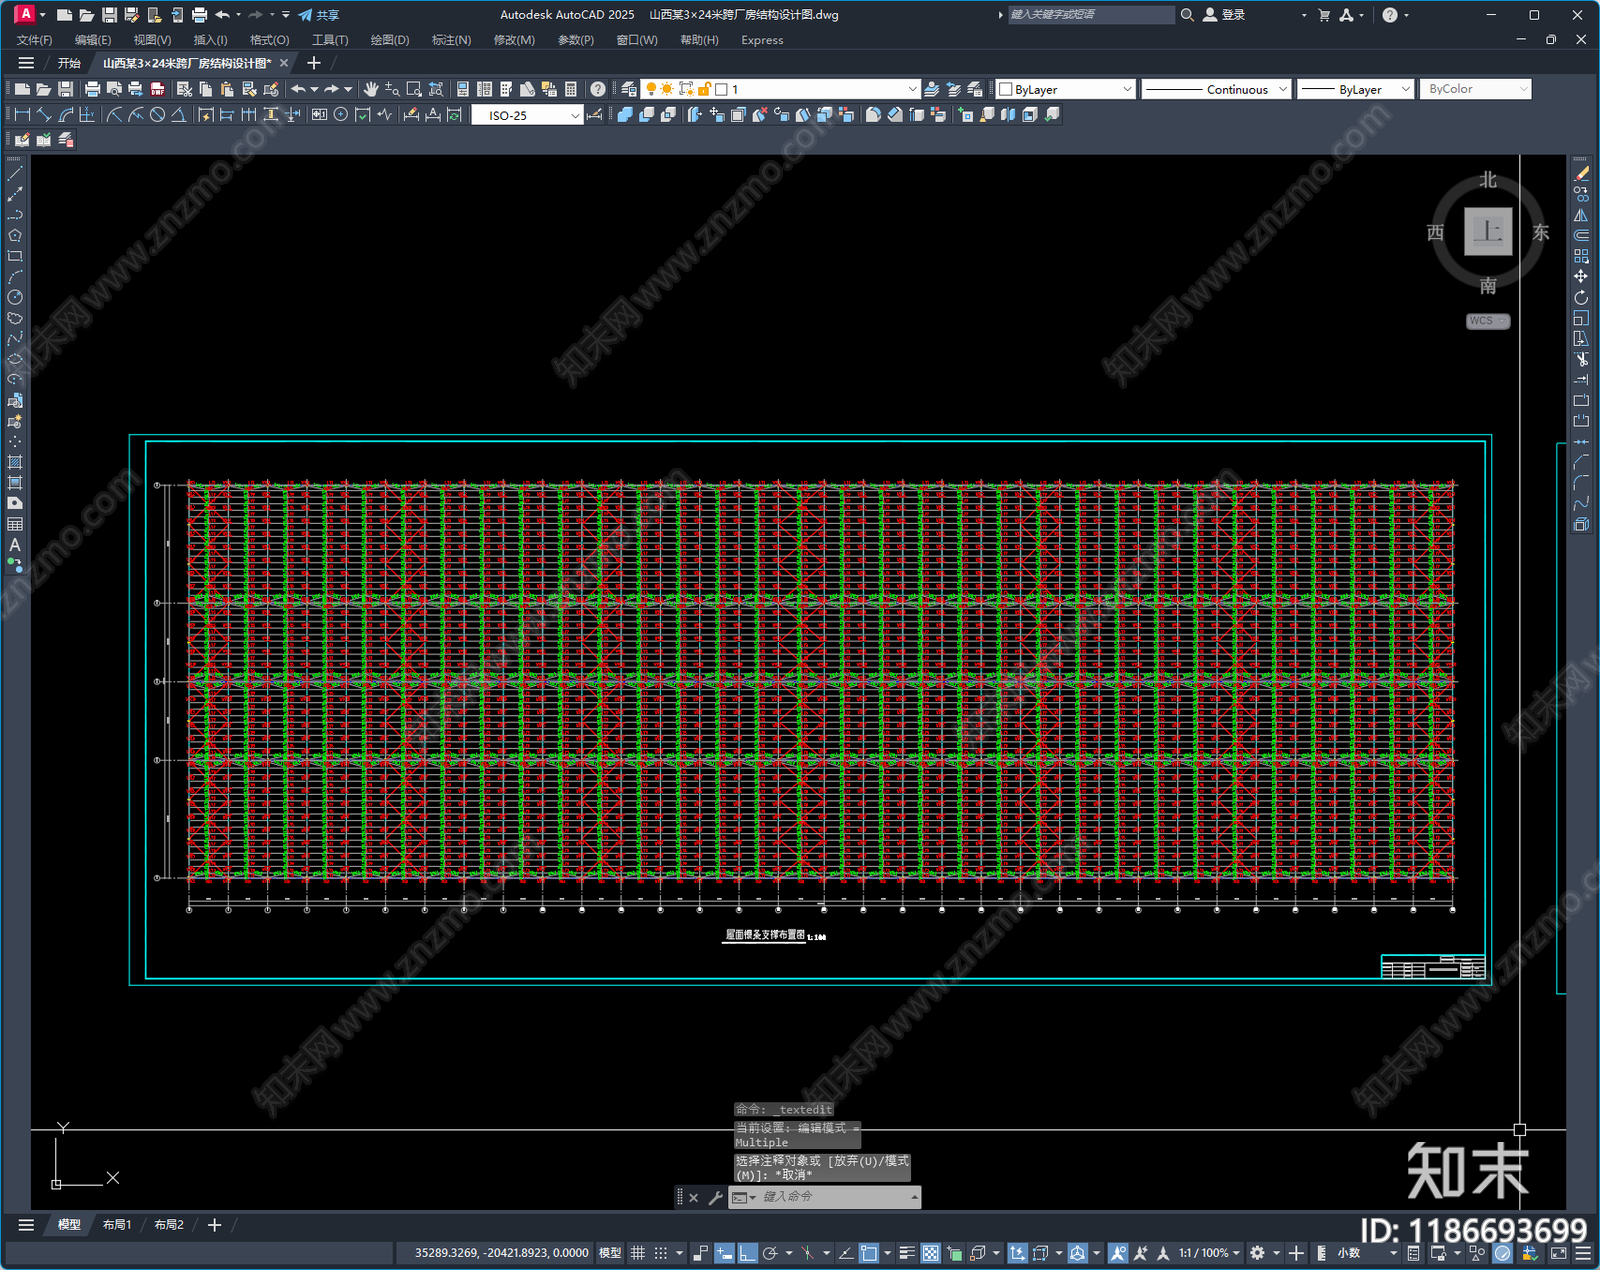
Task: Open the Continuous linetype dropdown
Action: tap(1216, 89)
